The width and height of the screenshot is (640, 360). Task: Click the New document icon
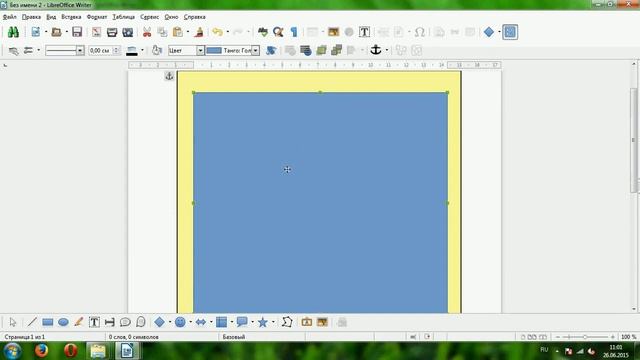(36, 32)
